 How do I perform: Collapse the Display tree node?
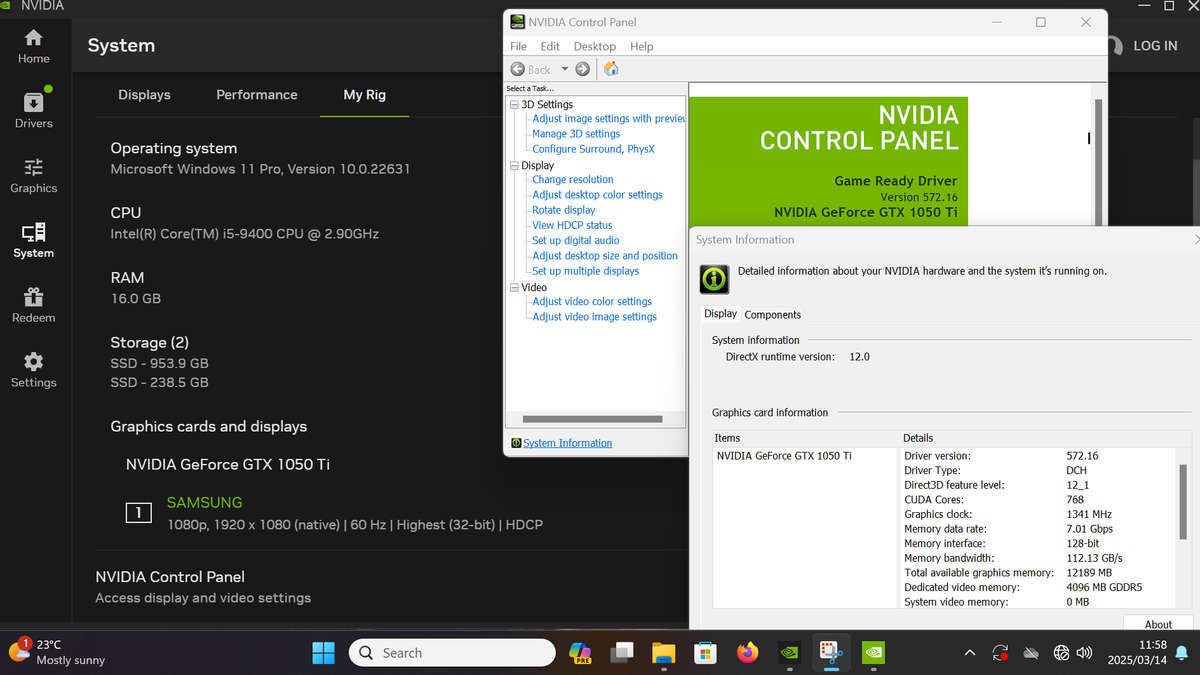click(514, 166)
